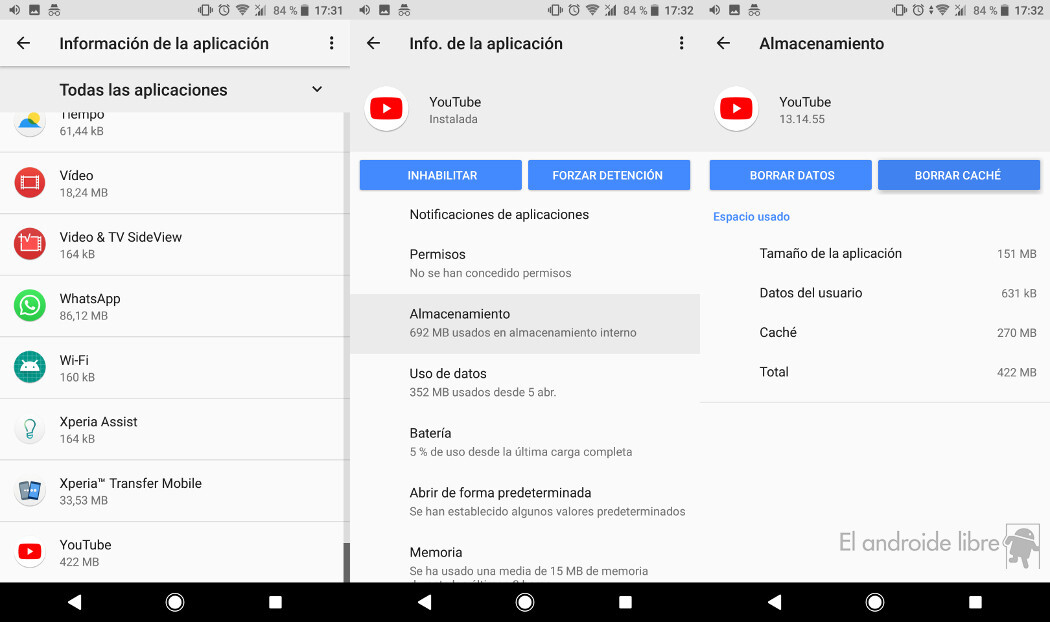Go back from the Almacenamiento screen
Viewport: 1050px width, 622px height.
point(723,44)
